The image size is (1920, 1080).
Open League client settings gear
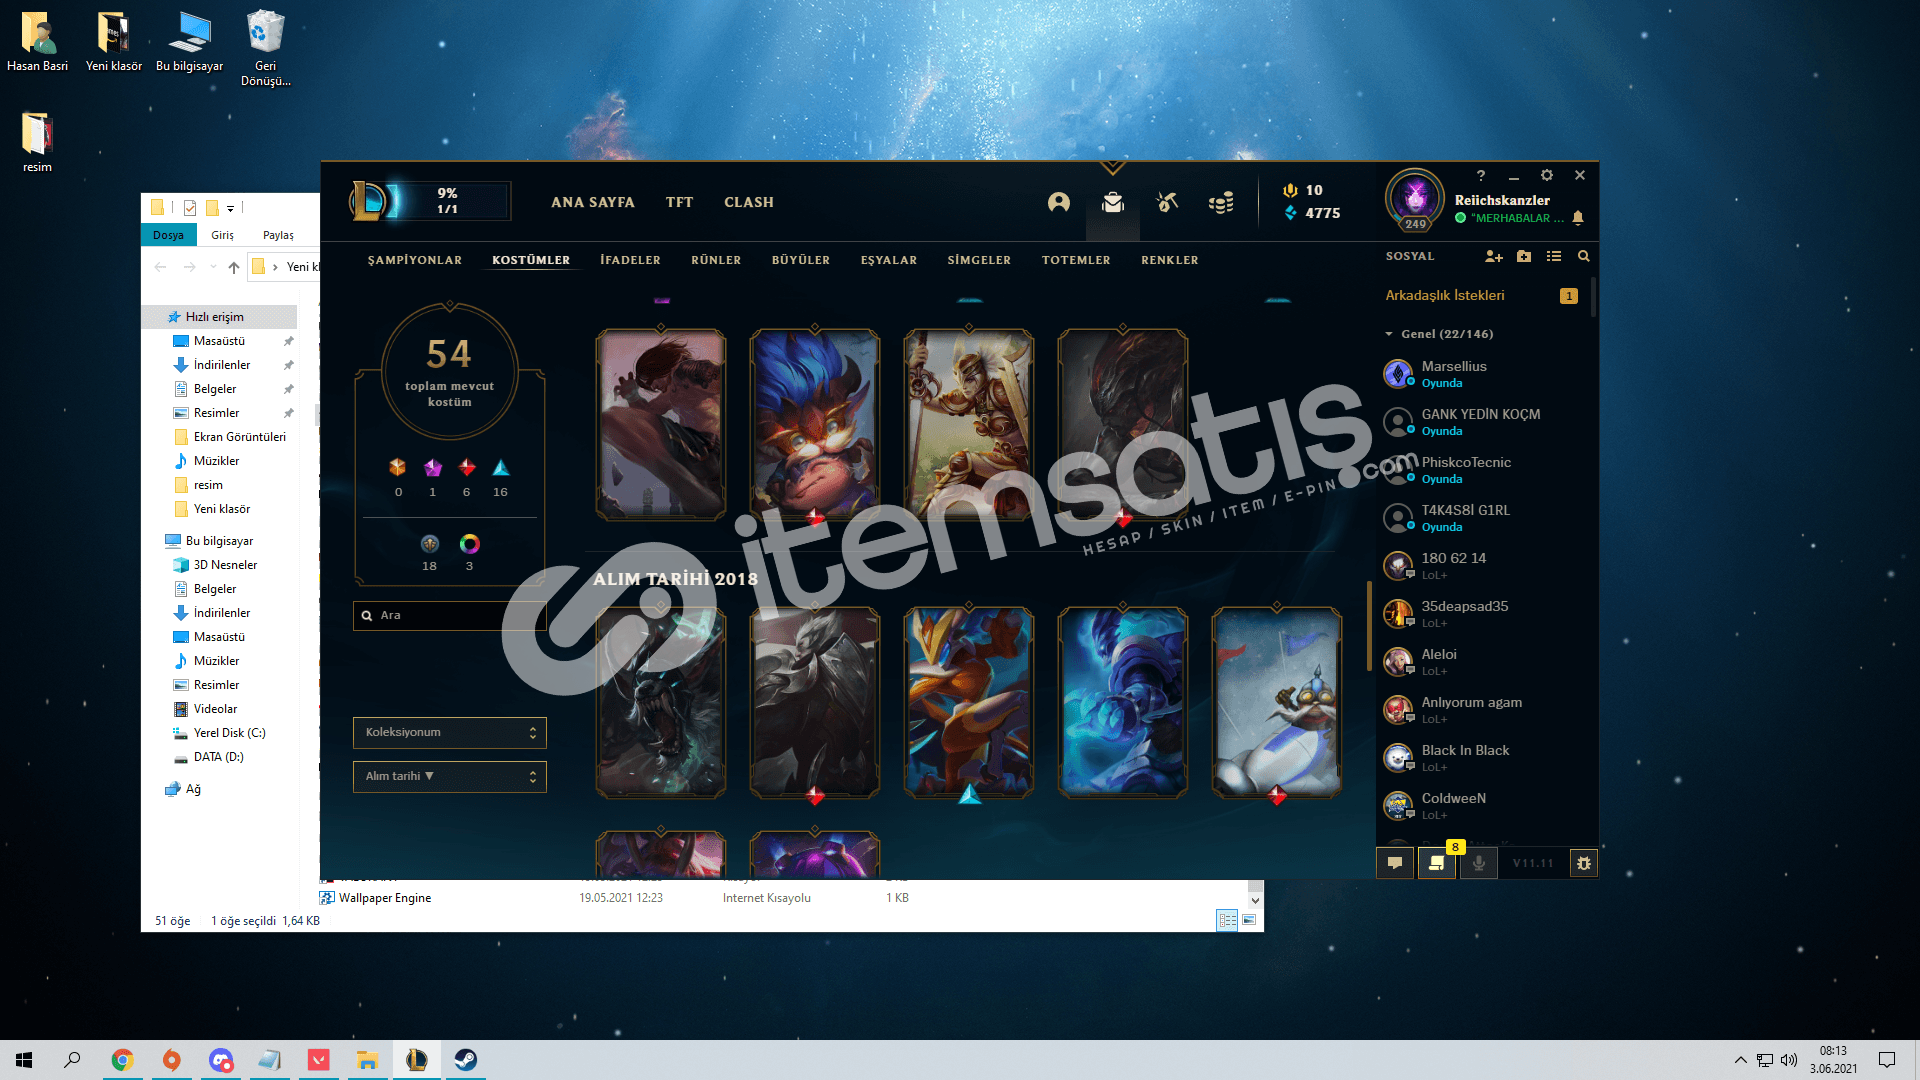[x=1547, y=175]
